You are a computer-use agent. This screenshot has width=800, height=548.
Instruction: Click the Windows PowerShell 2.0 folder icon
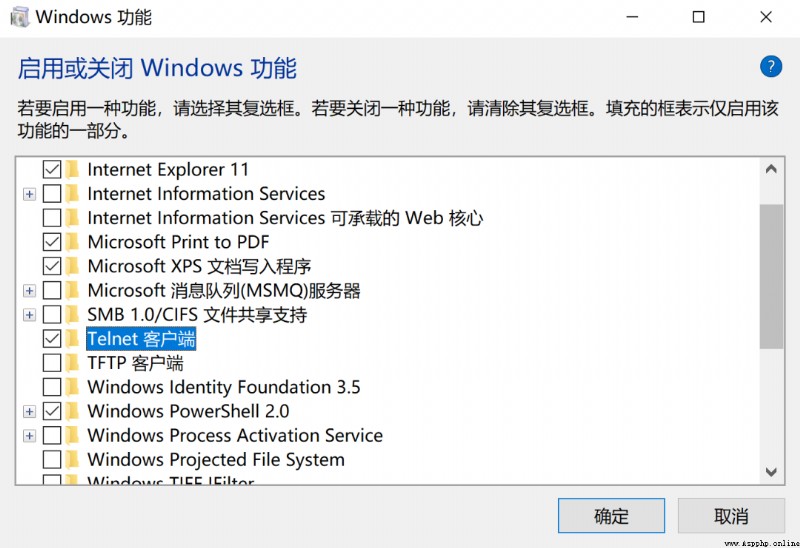72,411
